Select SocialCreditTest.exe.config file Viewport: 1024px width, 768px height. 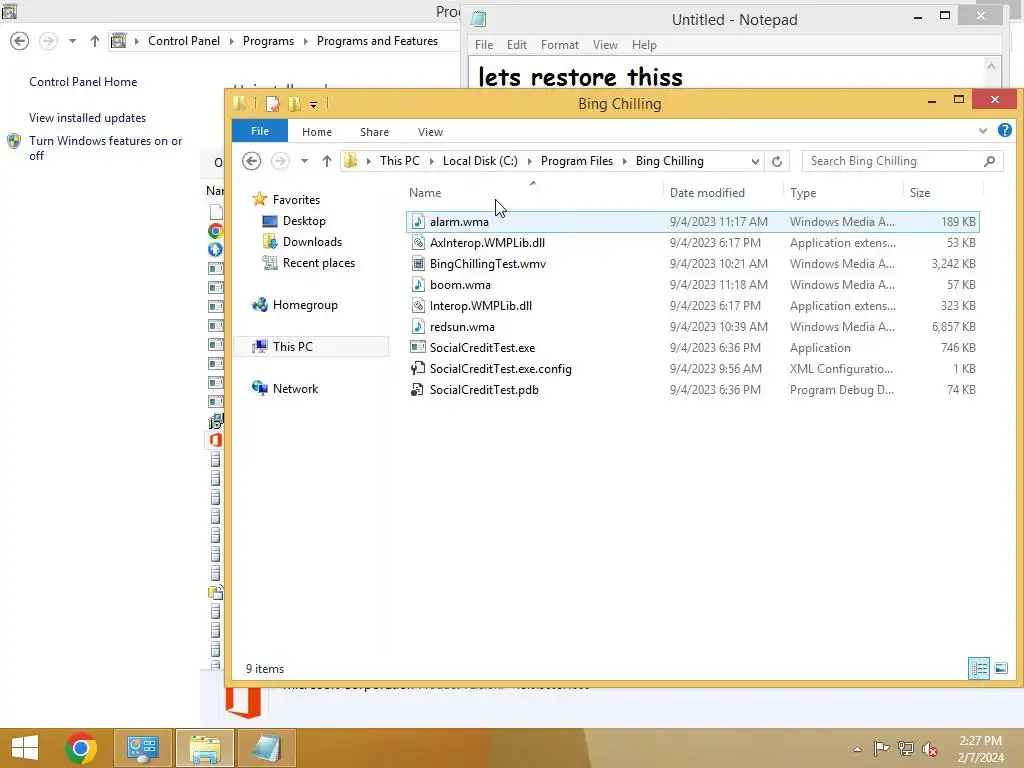[692, 369]
